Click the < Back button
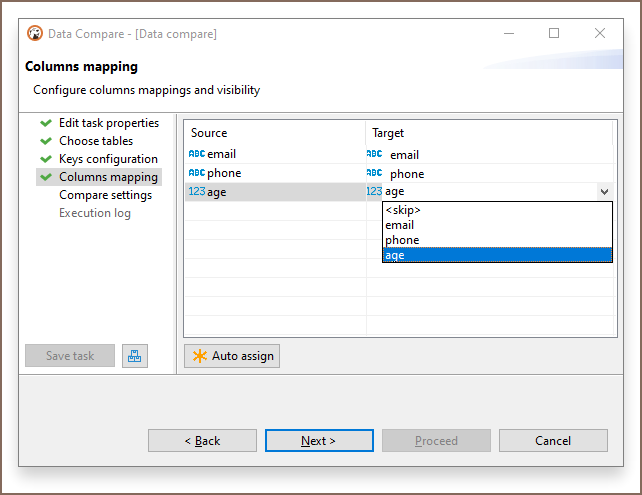 coord(202,441)
